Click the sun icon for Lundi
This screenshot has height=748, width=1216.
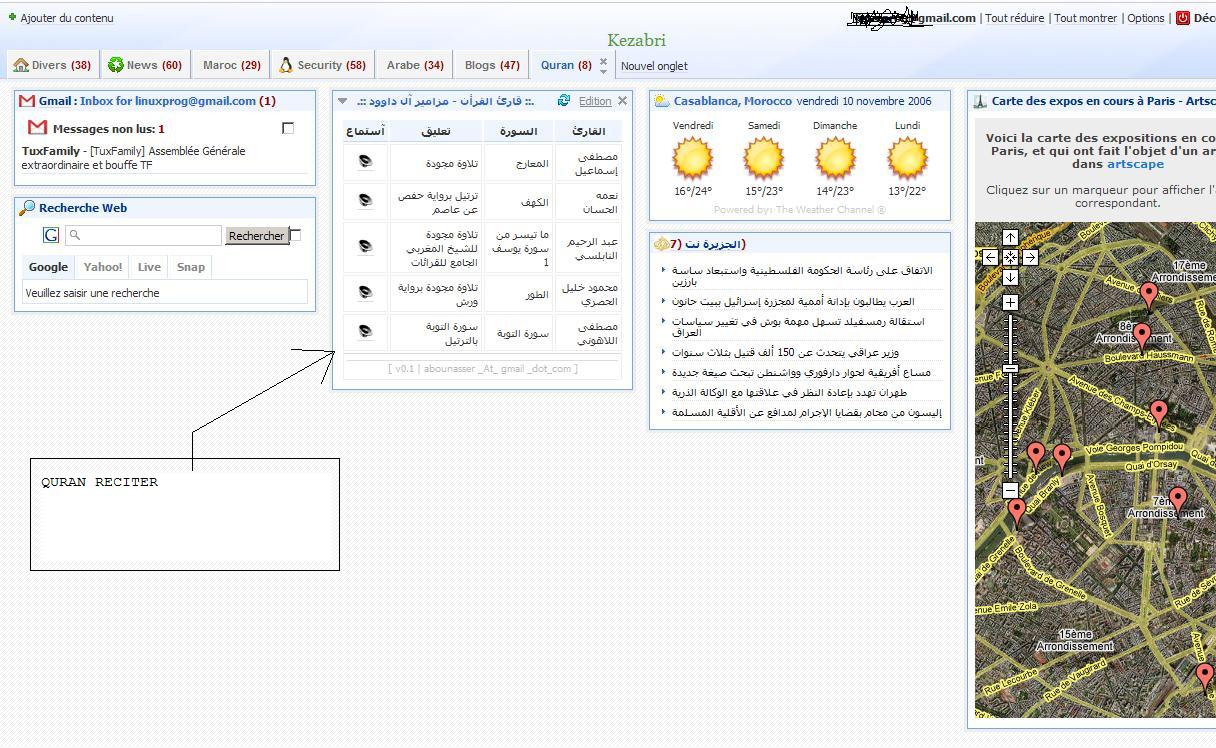(907, 158)
